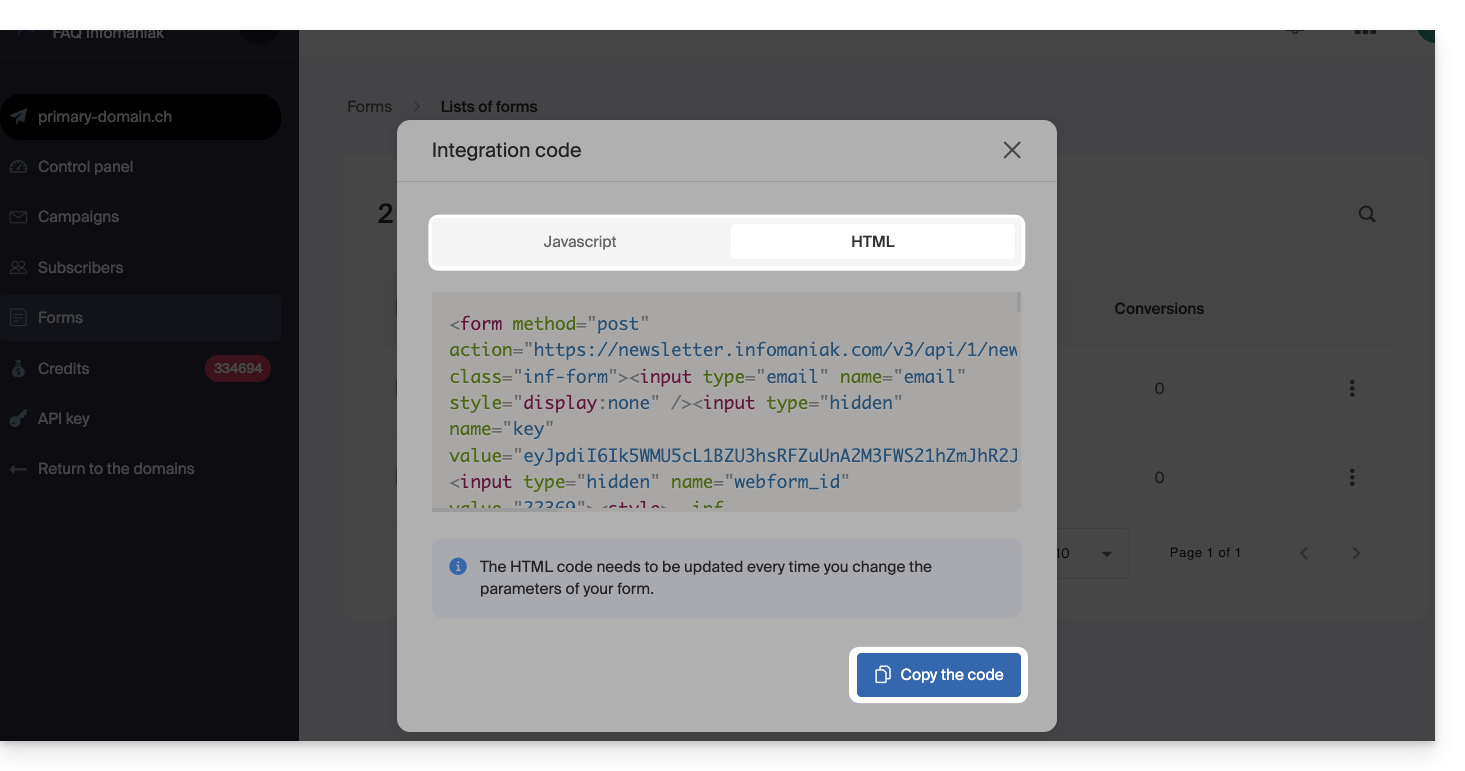Screen dimensions: 1465x771
Task: Open Credits page showing 334694
Action: coord(64,369)
